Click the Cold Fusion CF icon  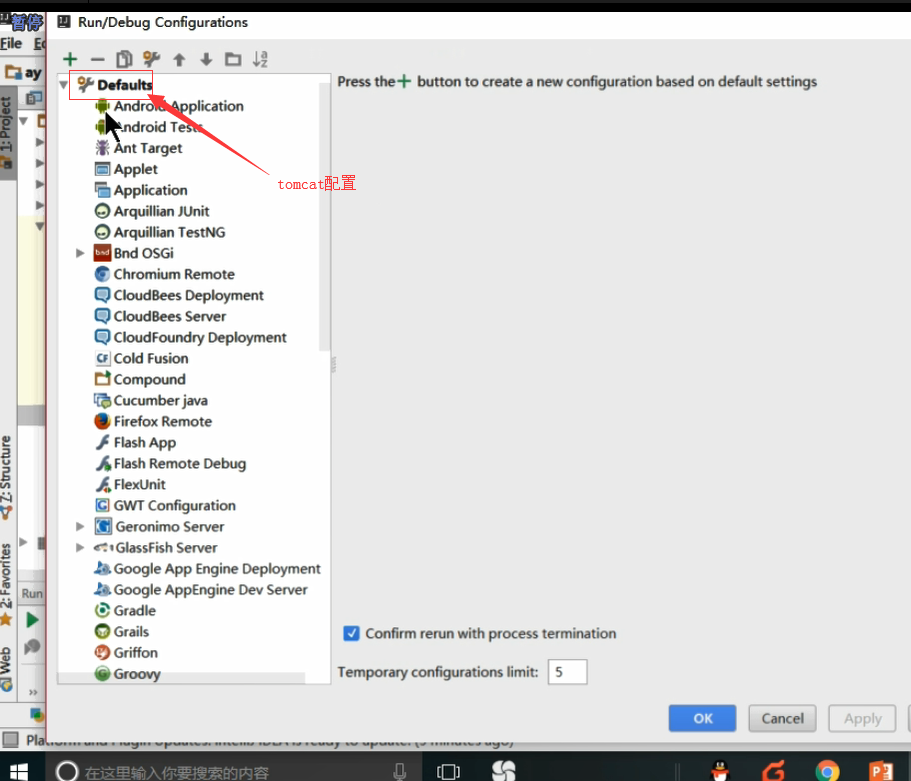(x=102, y=358)
